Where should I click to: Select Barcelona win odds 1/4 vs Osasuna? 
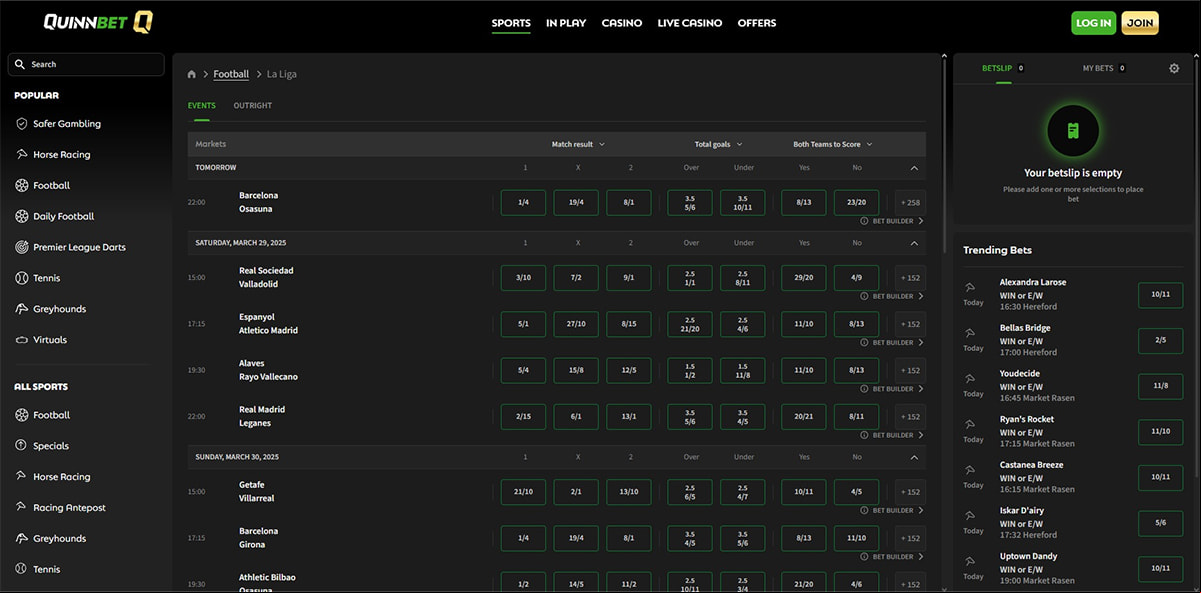tap(523, 203)
